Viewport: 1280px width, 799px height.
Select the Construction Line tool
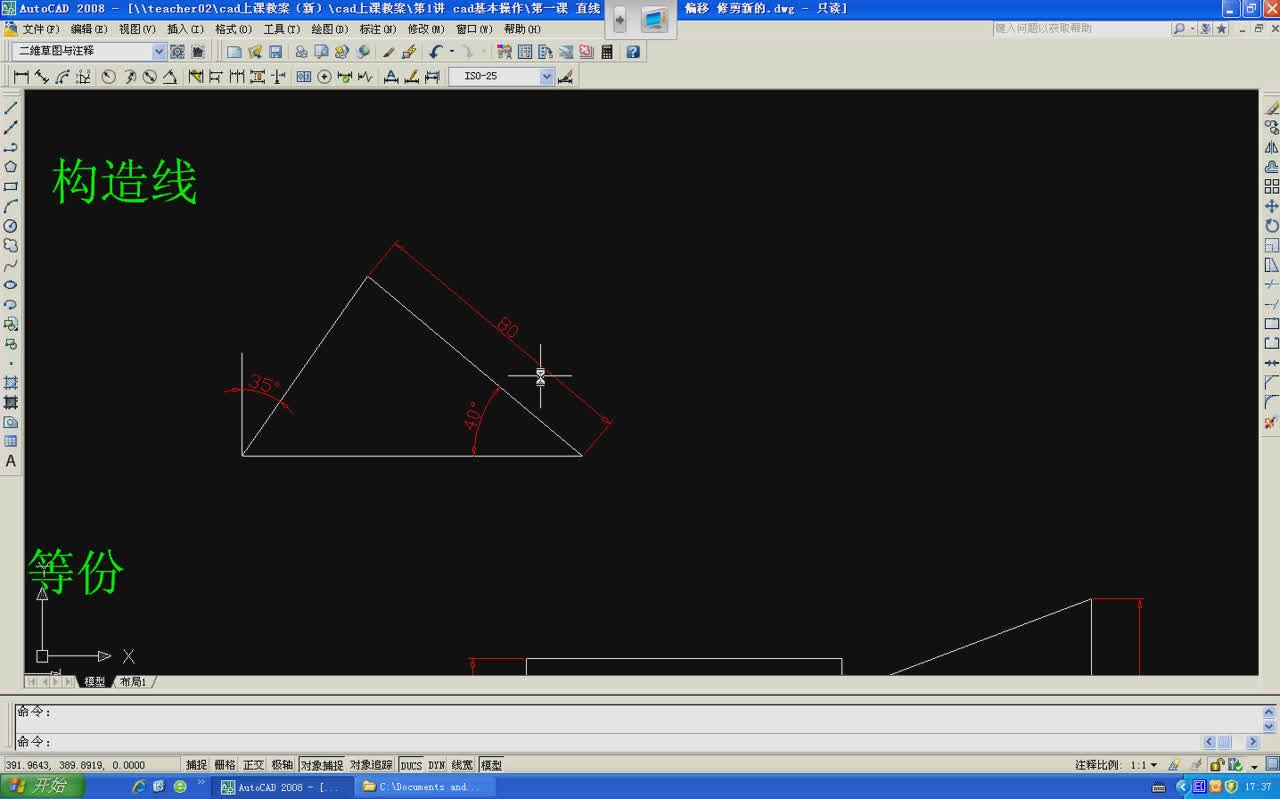tap(11, 128)
